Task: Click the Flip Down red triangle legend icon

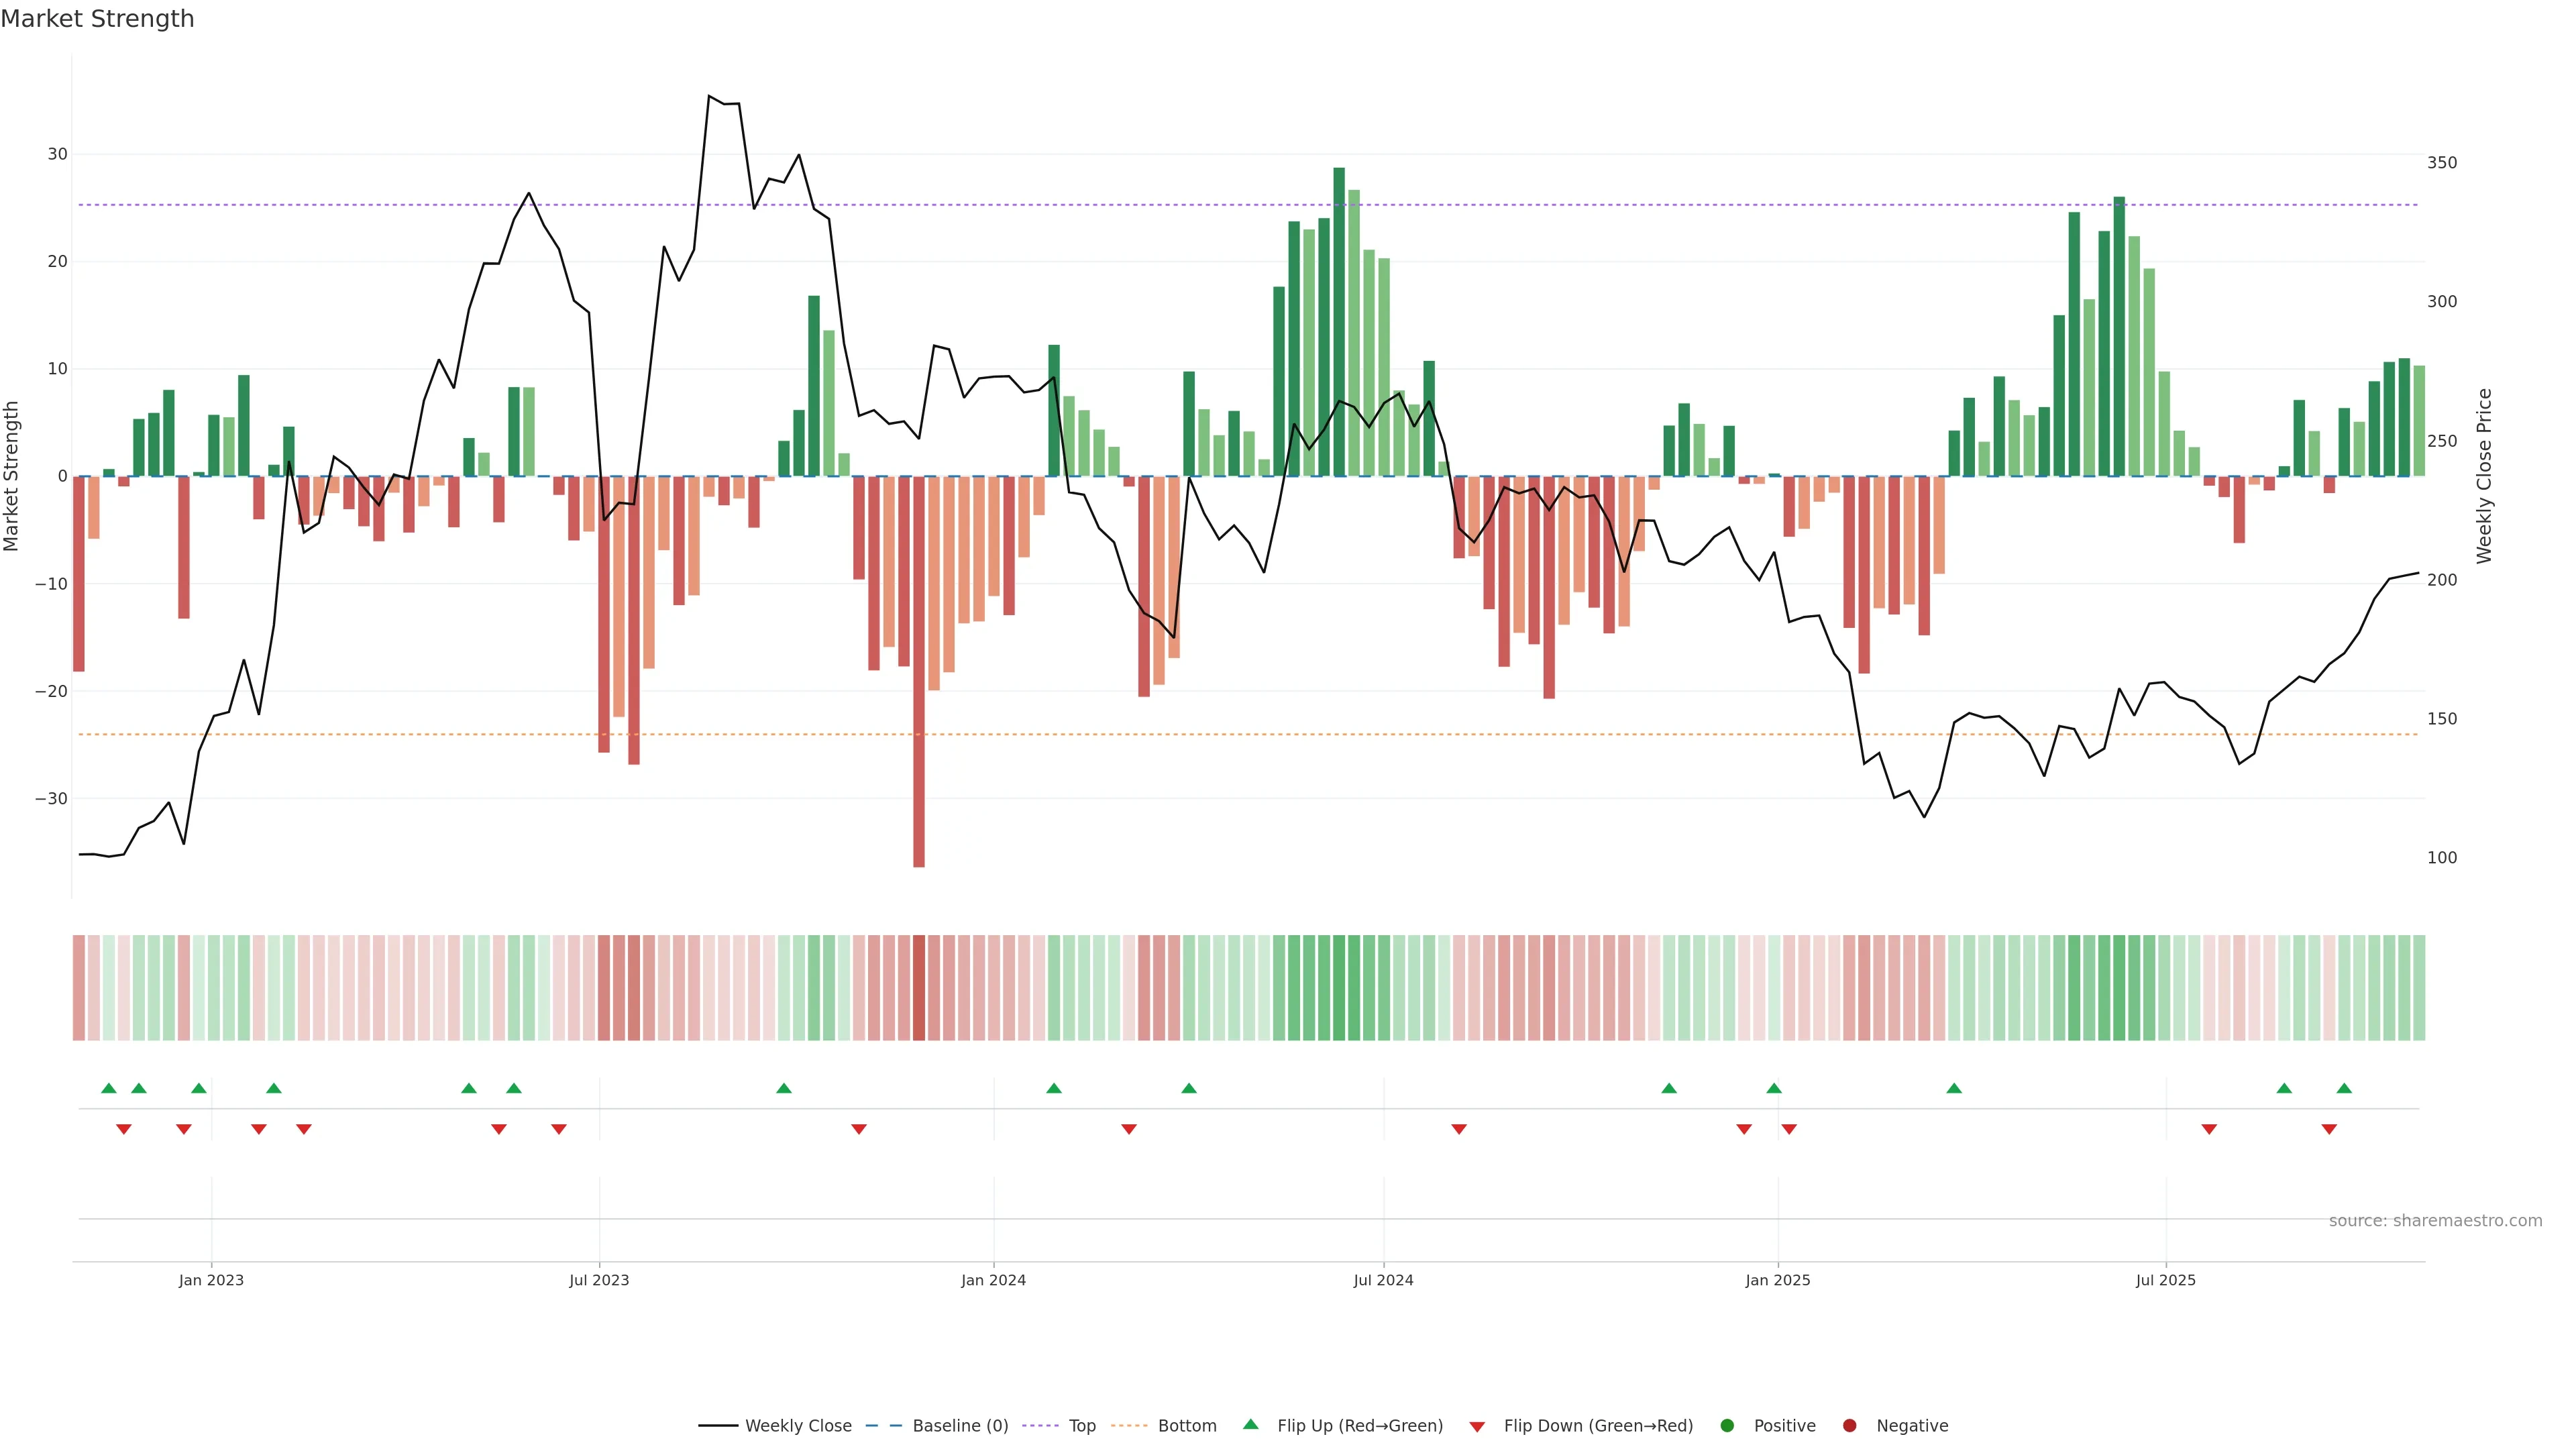Action: point(1477,1427)
